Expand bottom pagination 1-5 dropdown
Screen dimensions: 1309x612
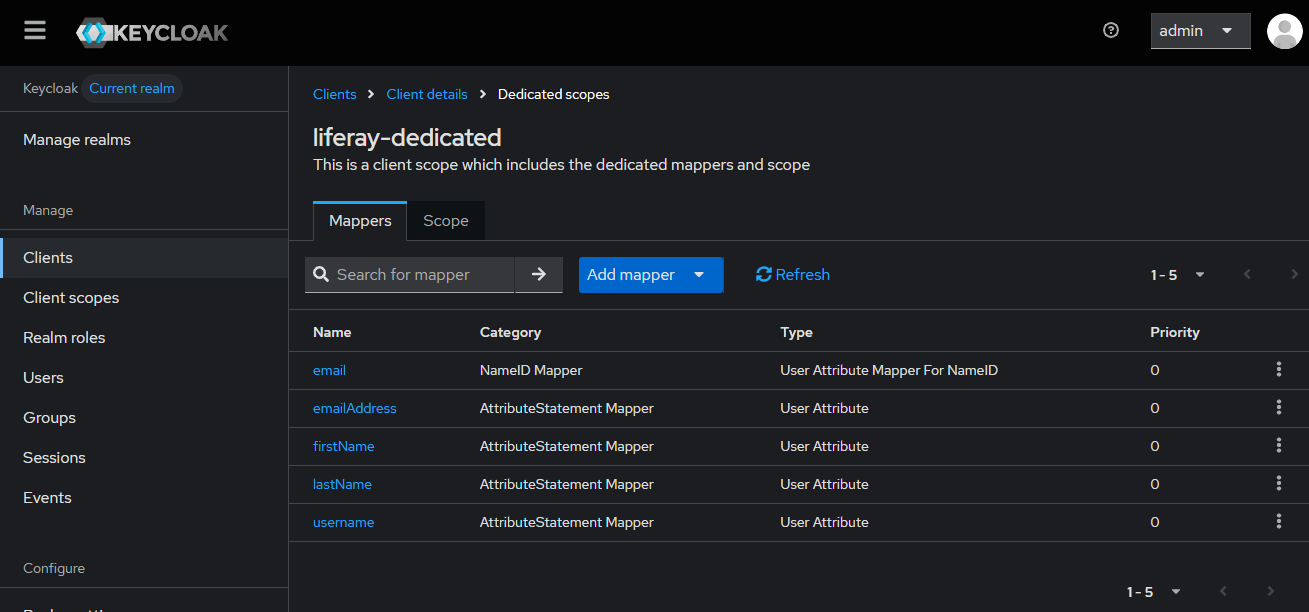coord(1154,592)
